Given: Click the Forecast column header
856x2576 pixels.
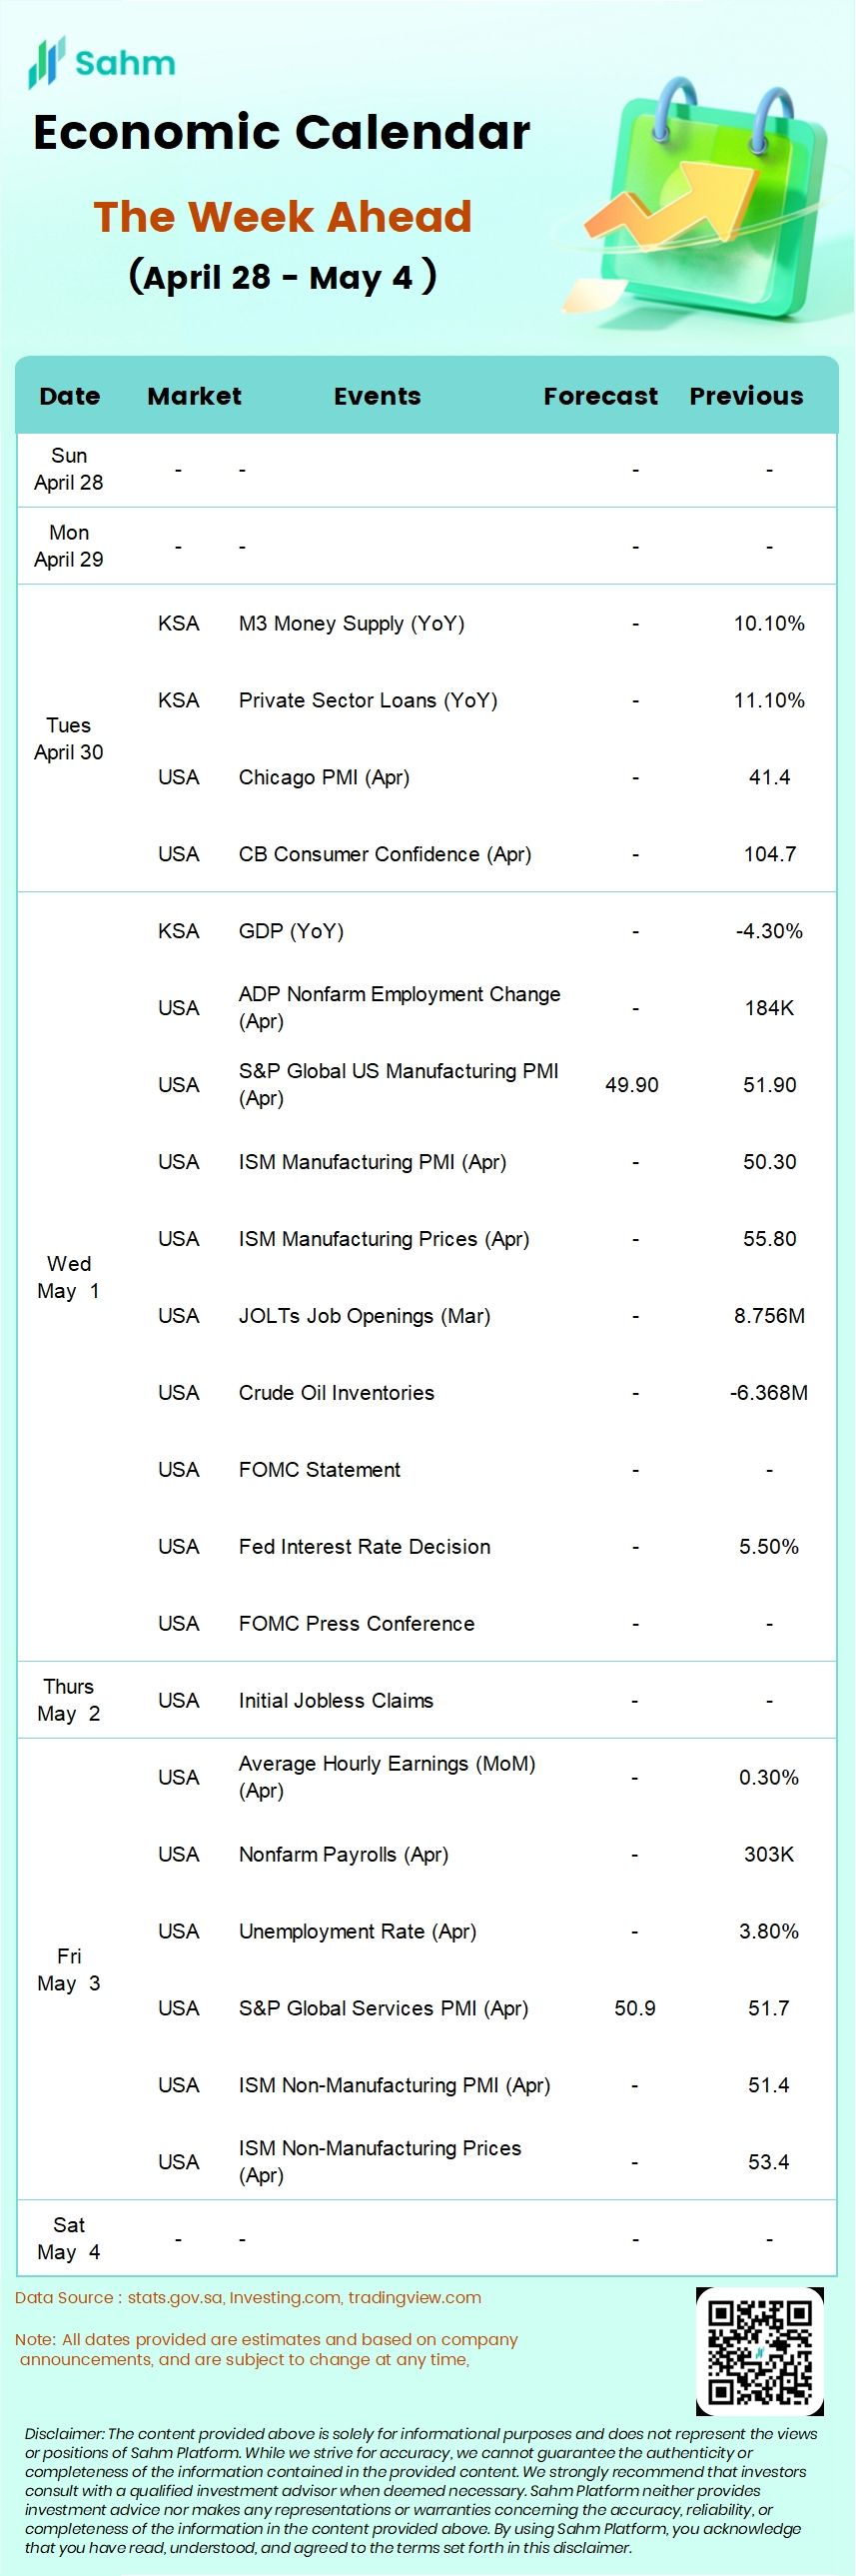Looking at the screenshot, I should [x=600, y=396].
